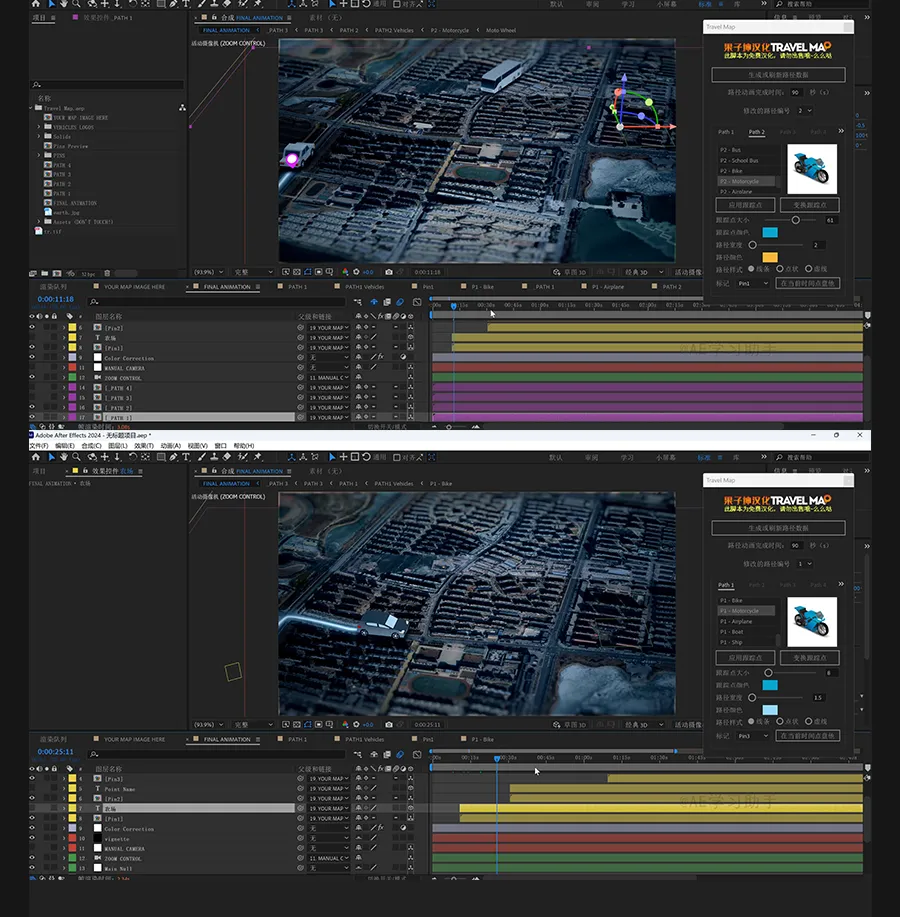Select the dashed path style radio in lower panel

809,721
